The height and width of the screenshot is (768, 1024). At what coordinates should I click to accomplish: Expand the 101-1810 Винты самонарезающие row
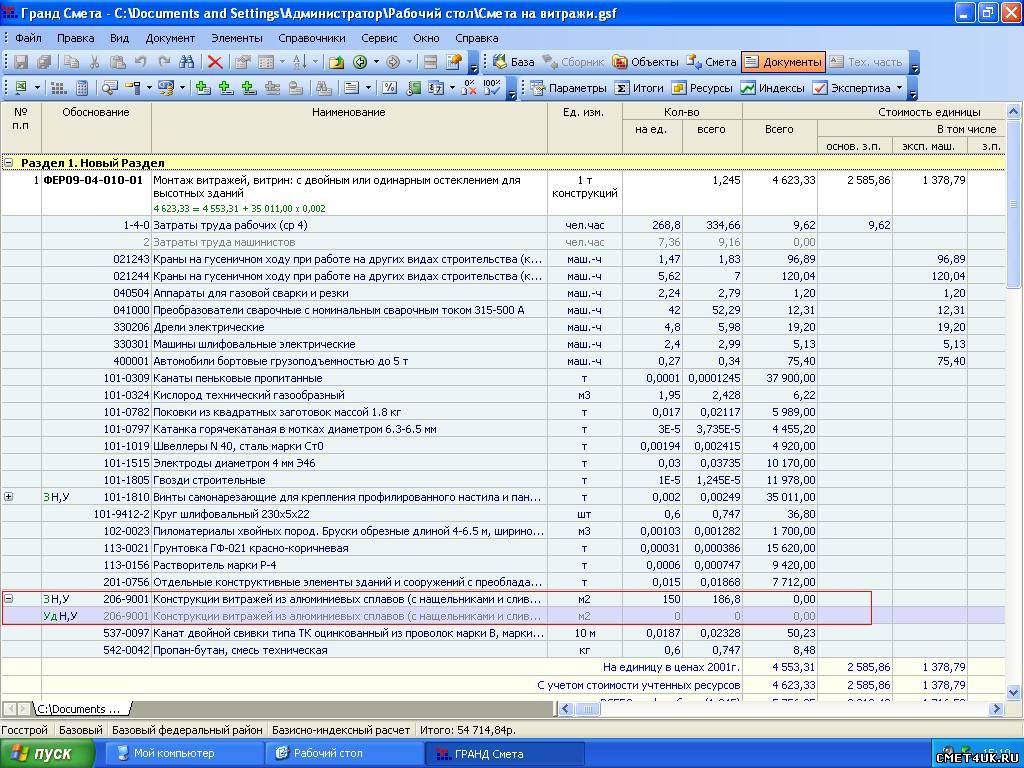click(x=9, y=497)
